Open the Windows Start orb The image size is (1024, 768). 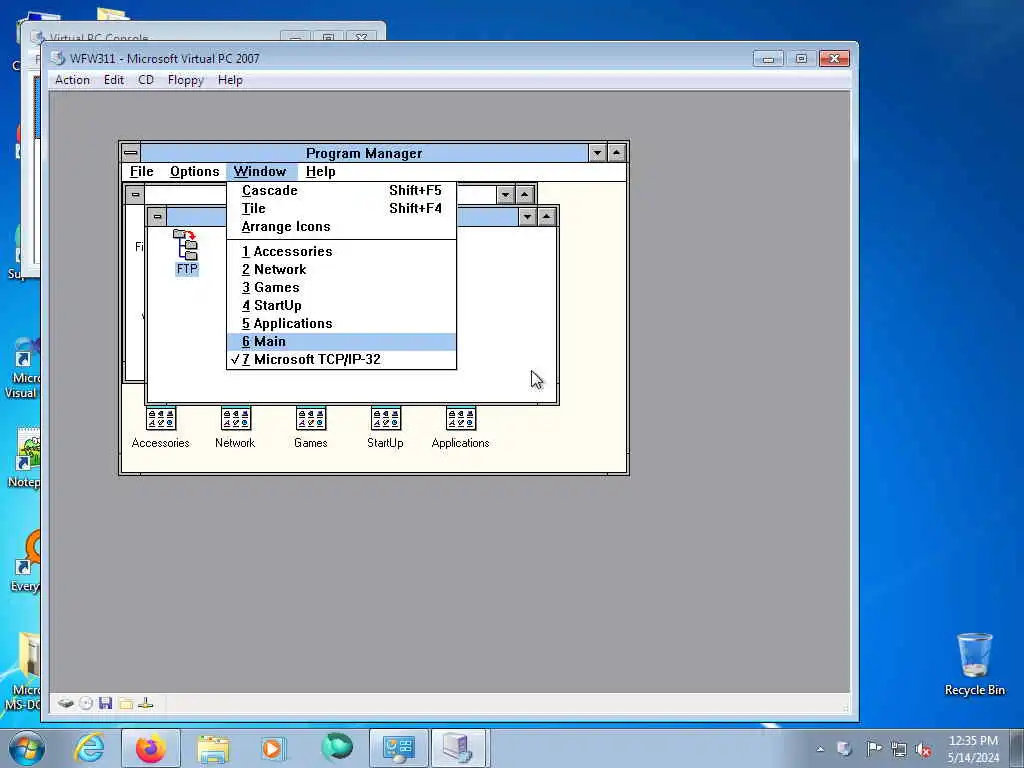pyautogui.click(x=27, y=748)
